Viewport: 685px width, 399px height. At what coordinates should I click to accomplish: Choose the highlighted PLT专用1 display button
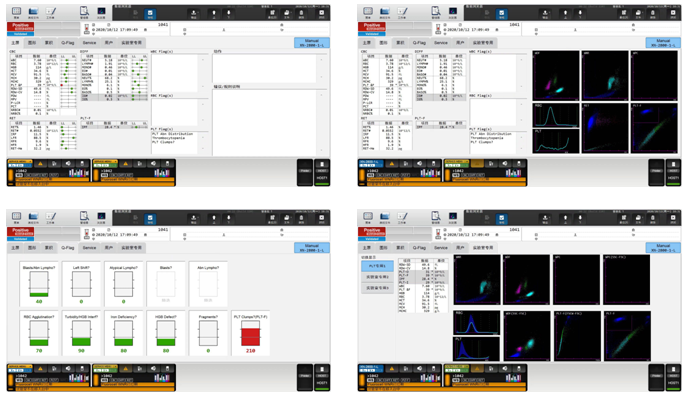click(377, 266)
